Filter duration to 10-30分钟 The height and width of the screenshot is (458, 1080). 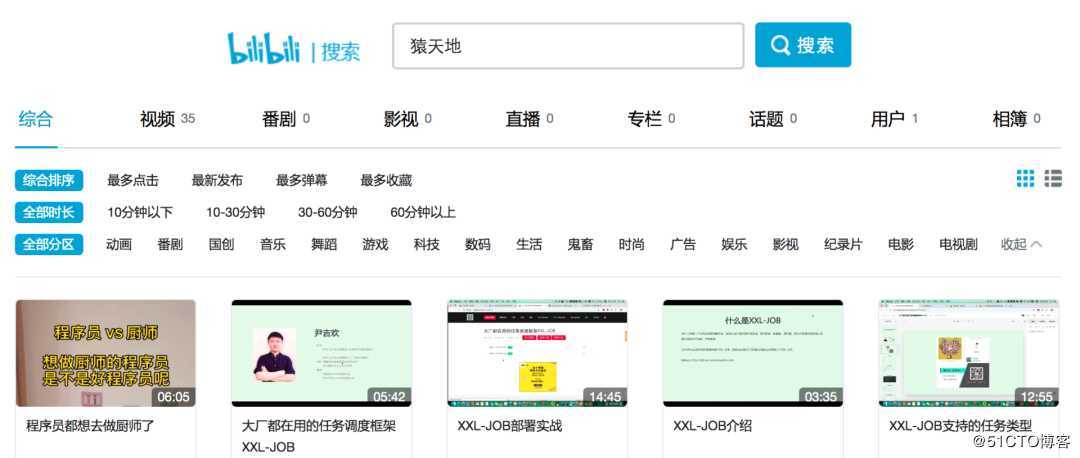tap(236, 212)
